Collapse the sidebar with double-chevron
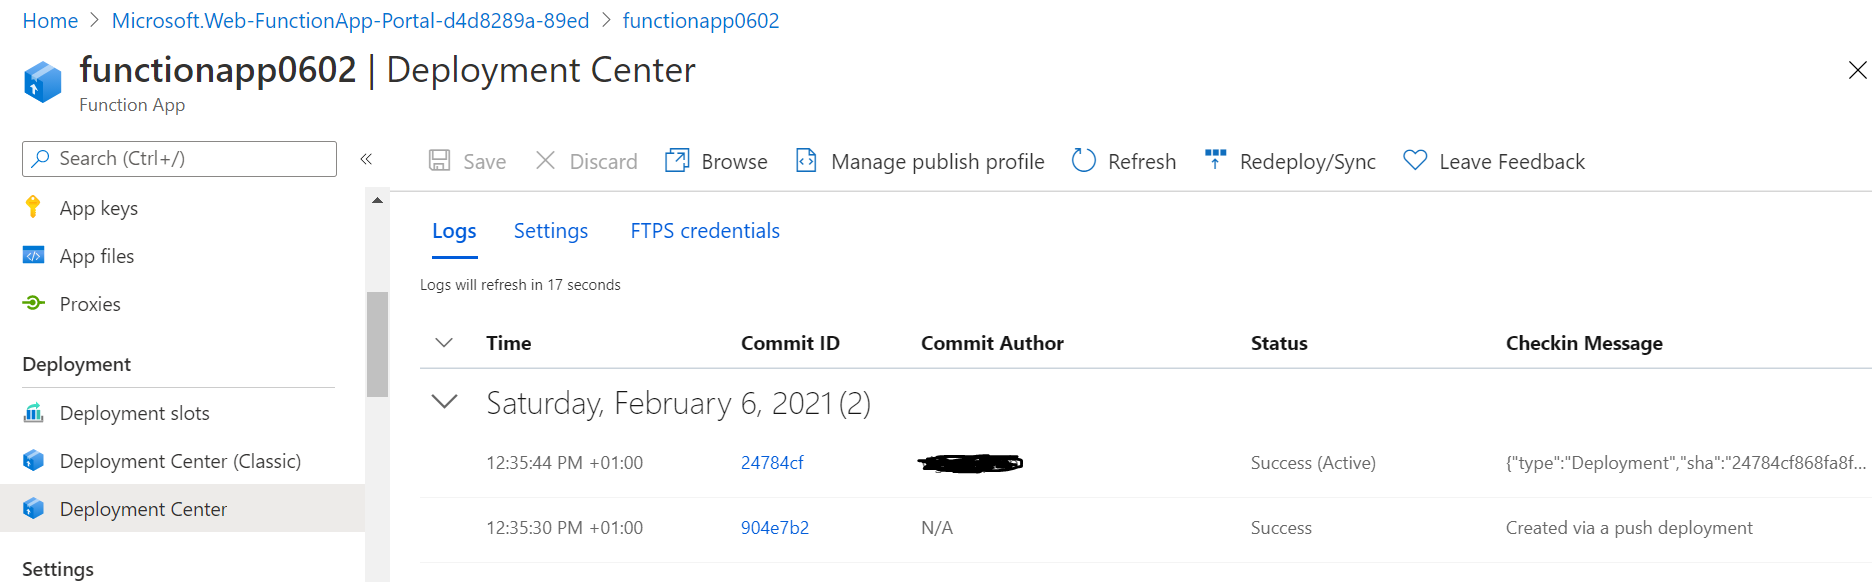Screen dimensions: 1872x582 pos(366,159)
